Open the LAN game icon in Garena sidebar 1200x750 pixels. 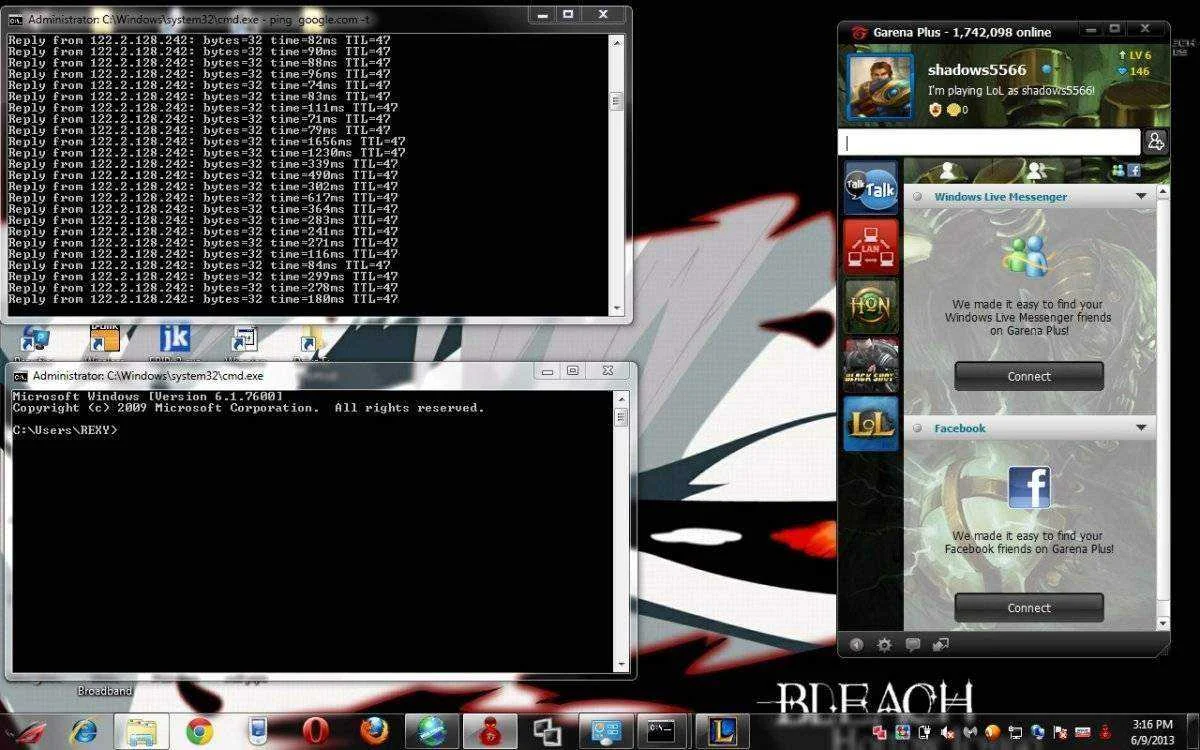point(871,247)
